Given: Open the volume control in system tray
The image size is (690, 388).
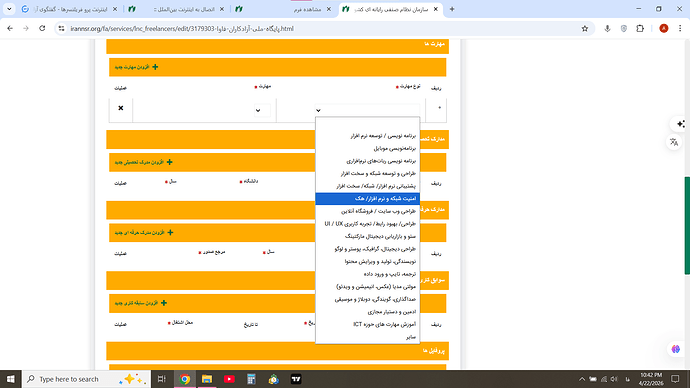Looking at the screenshot, I should click(x=614, y=379).
